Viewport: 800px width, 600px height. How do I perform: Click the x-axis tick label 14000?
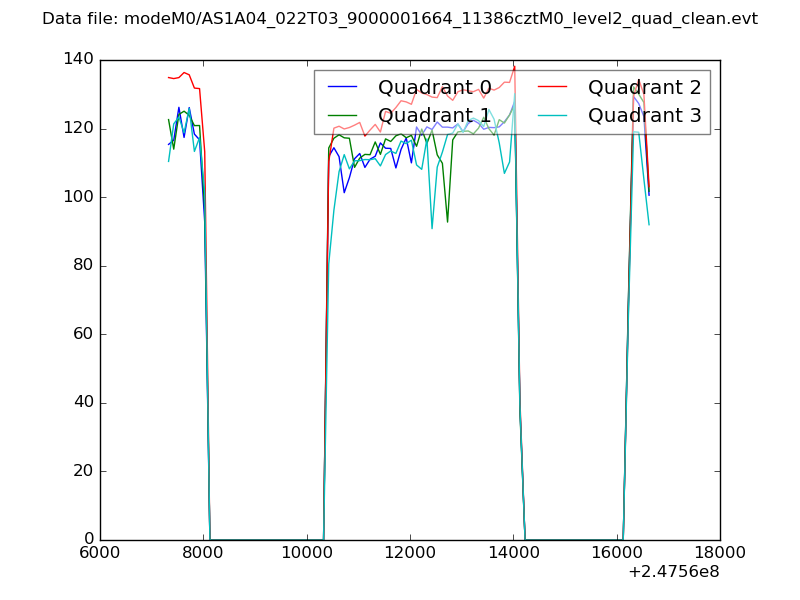tap(513, 553)
